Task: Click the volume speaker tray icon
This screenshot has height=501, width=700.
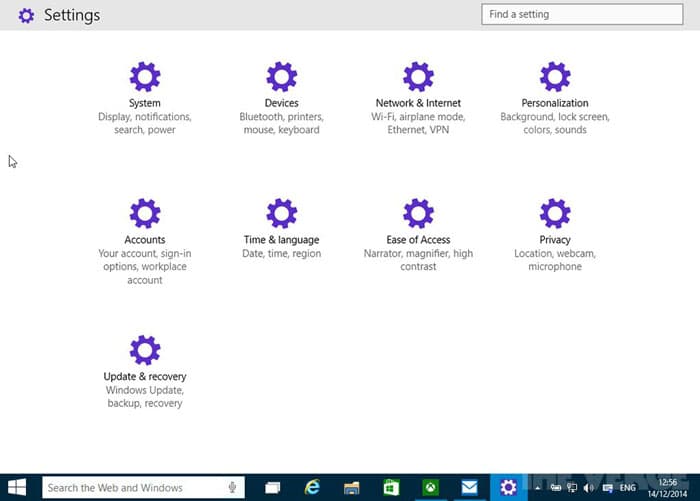Action: click(x=588, y=488)
